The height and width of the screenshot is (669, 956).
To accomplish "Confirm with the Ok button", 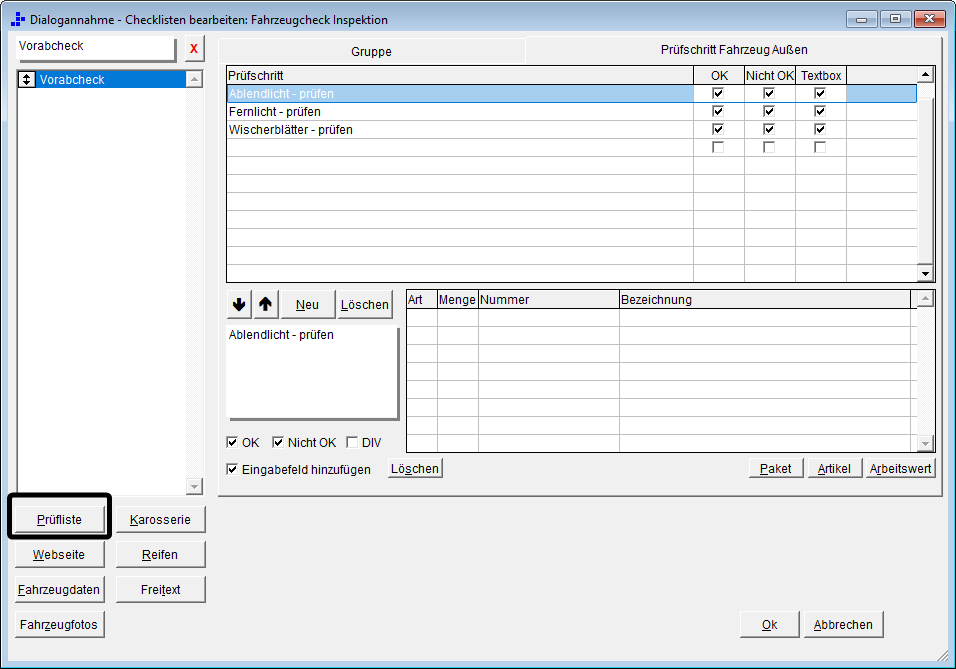I will click(769, 624).
